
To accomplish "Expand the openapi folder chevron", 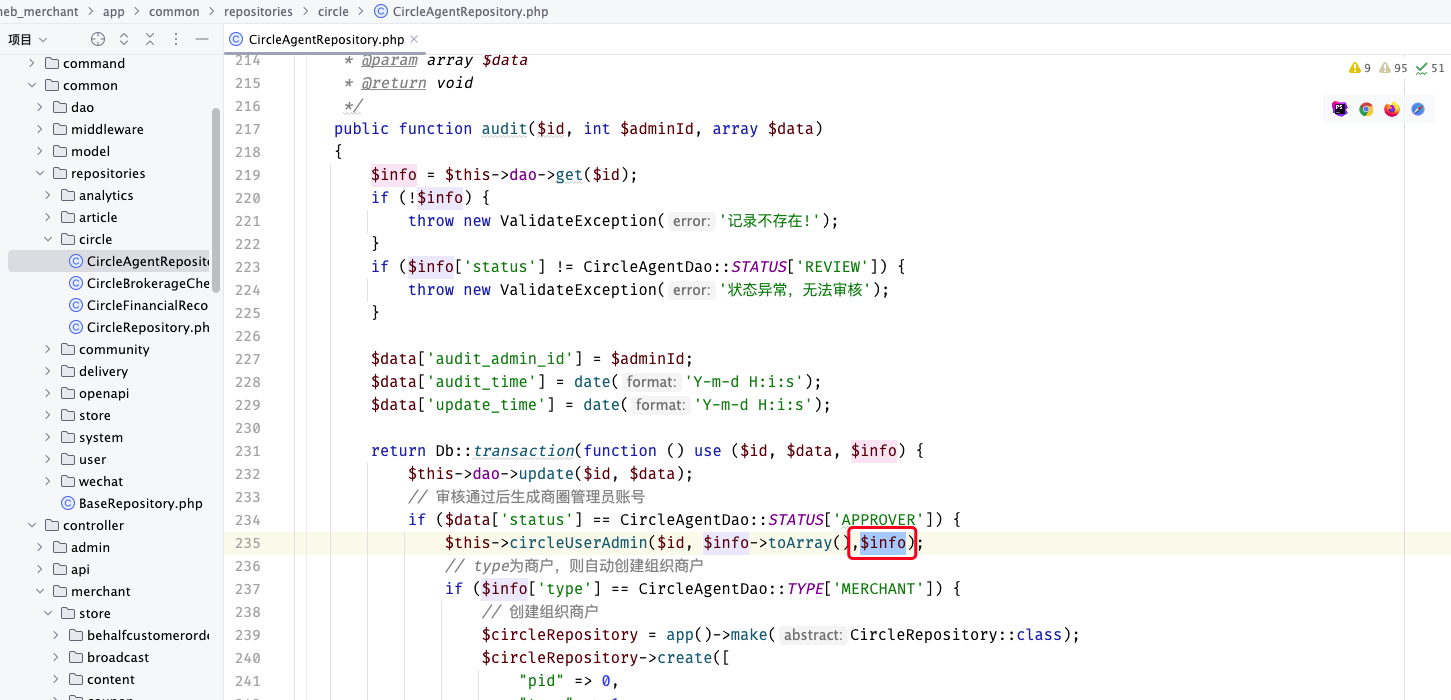I will click(x=48, y=393).
